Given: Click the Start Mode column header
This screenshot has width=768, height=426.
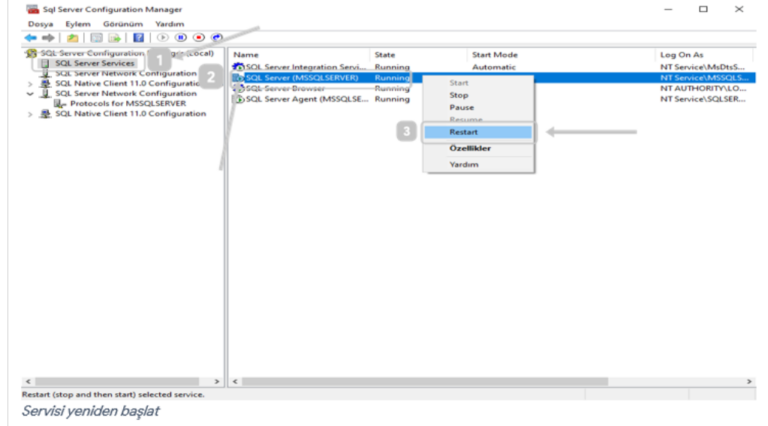Looking at the screenshot, I should 494,54.
